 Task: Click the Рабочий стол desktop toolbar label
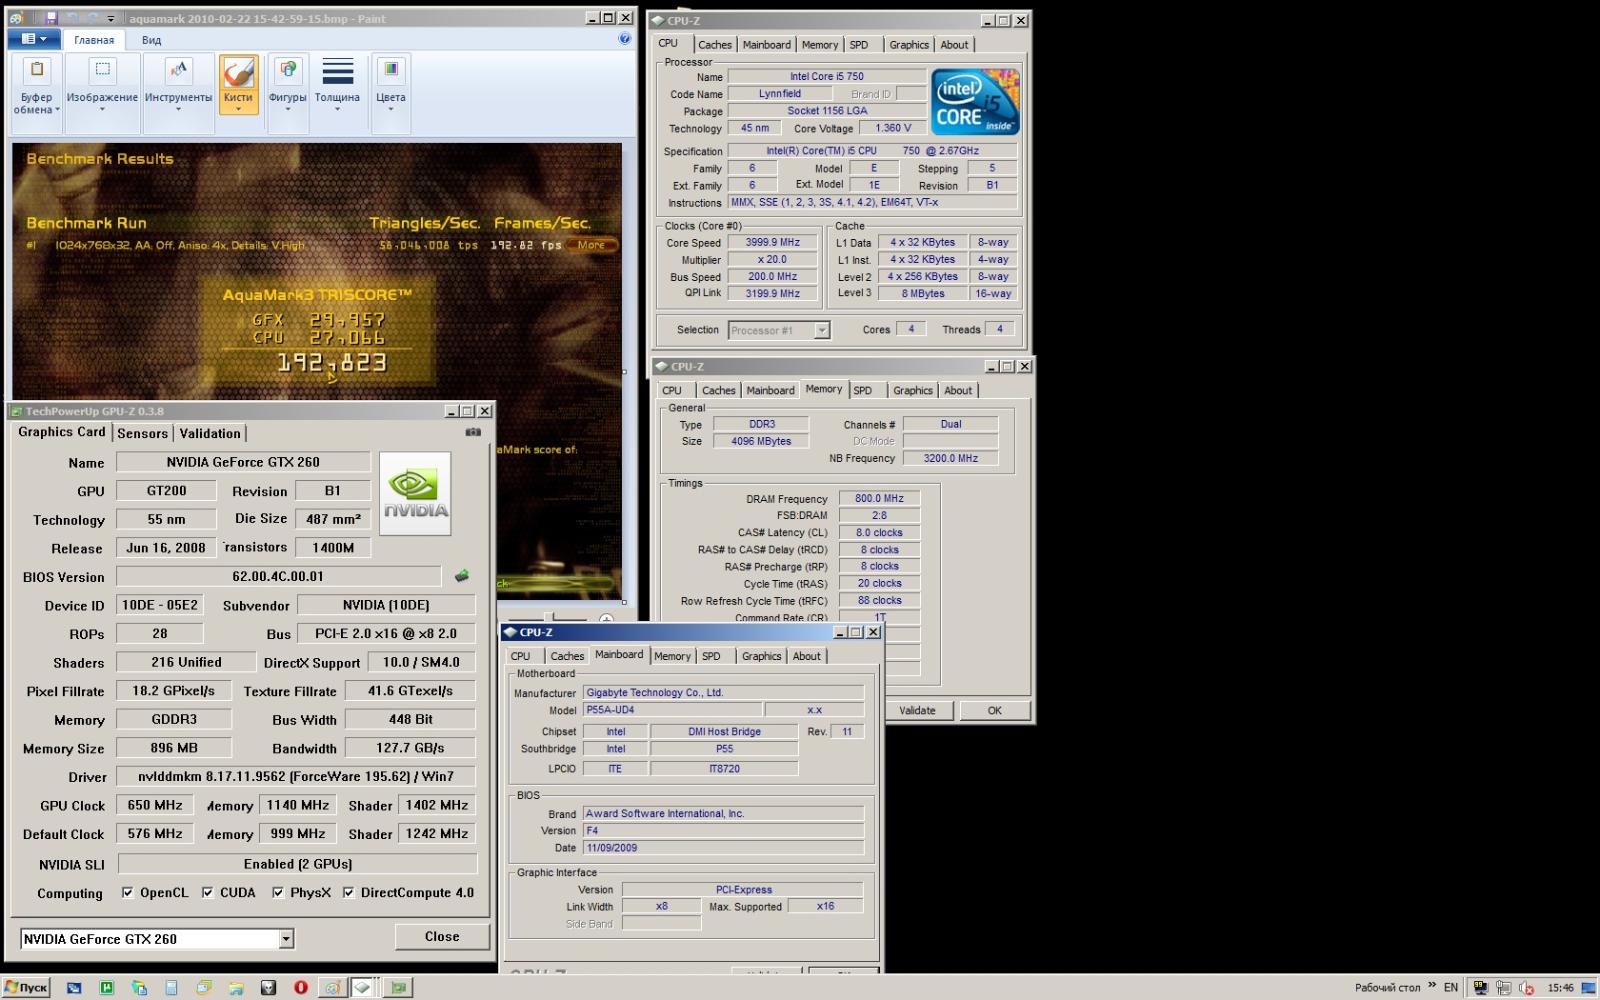point(1387,988)
